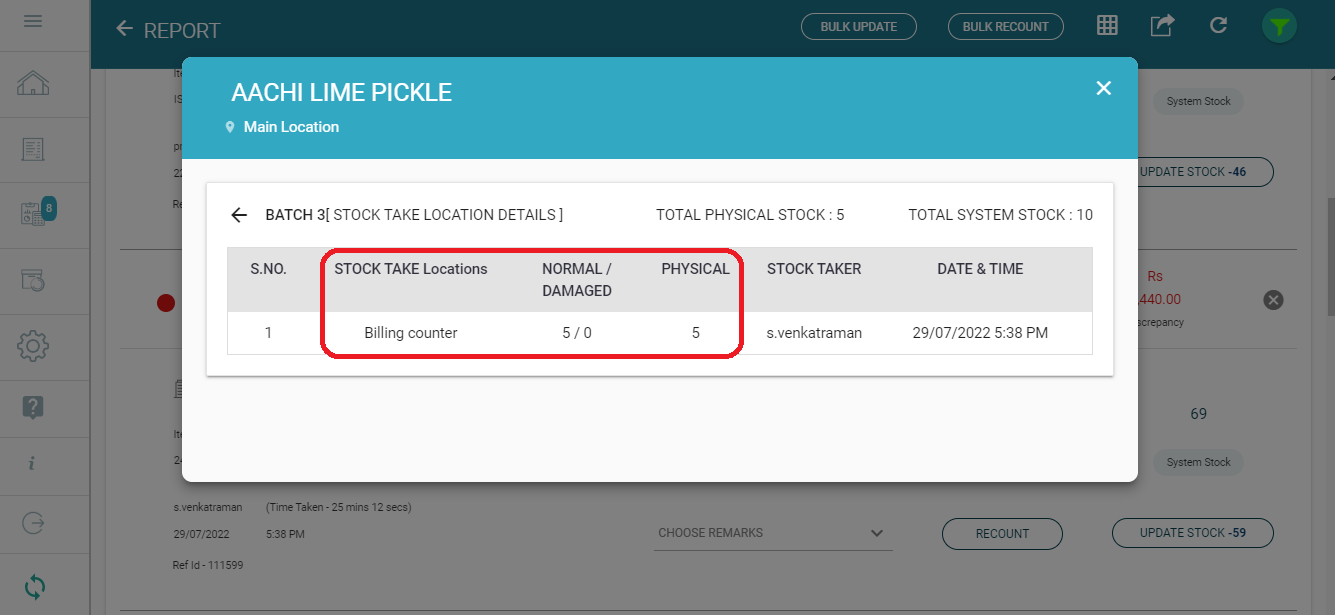Click the refresh icon in header
Viewport: 1335px width, 615px height.
coord(1218,26)
